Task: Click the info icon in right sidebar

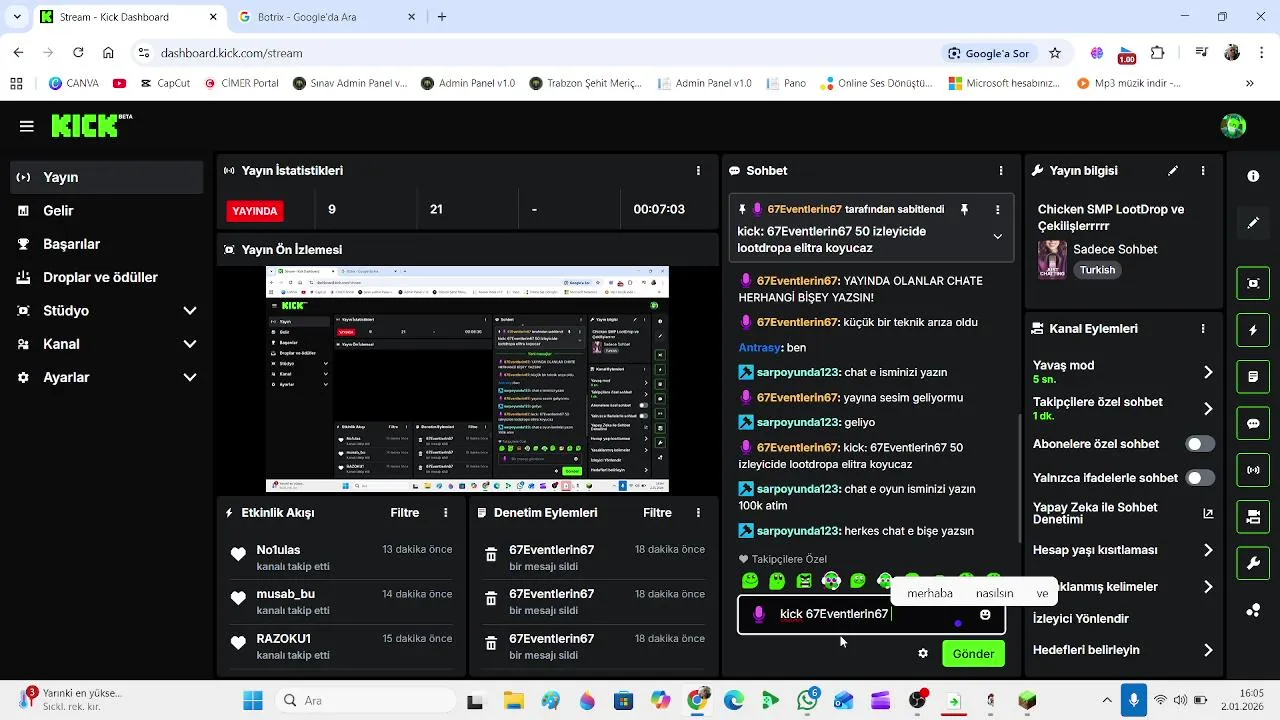Action: point(1253,176)
